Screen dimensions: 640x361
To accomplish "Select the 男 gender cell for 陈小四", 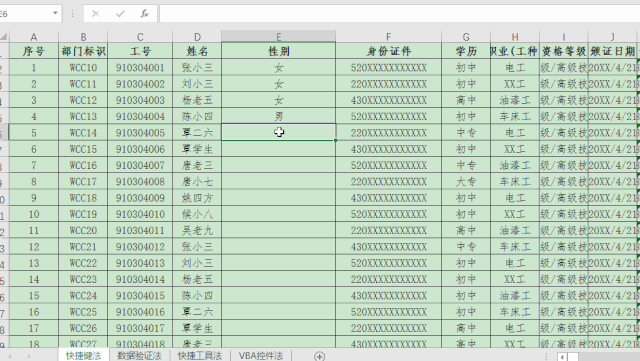I will [278, 116].
